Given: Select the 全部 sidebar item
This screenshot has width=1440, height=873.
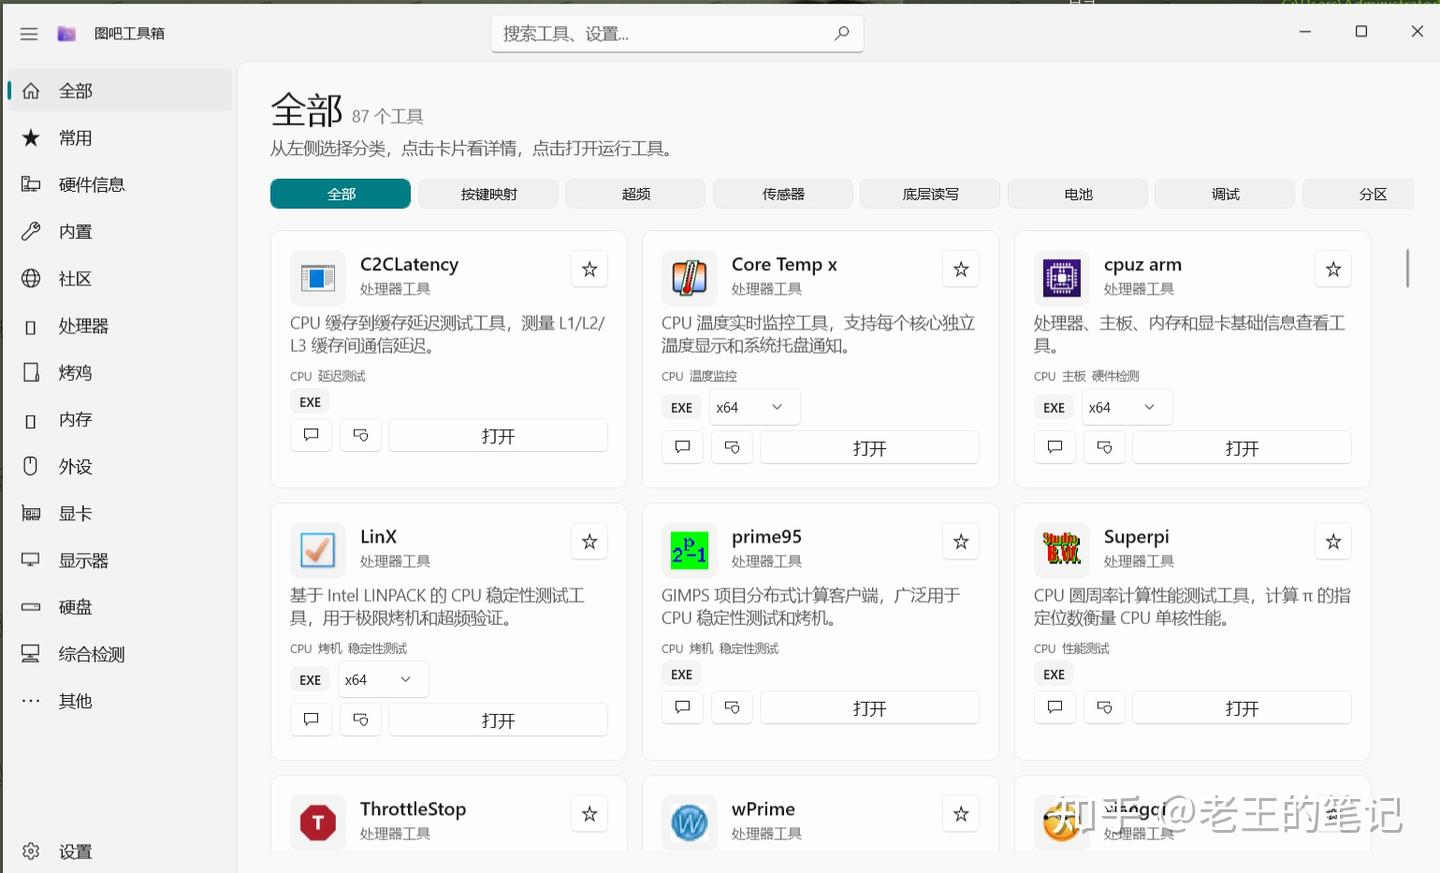Looking at the screenshot, I should click(x=119, y=91).
